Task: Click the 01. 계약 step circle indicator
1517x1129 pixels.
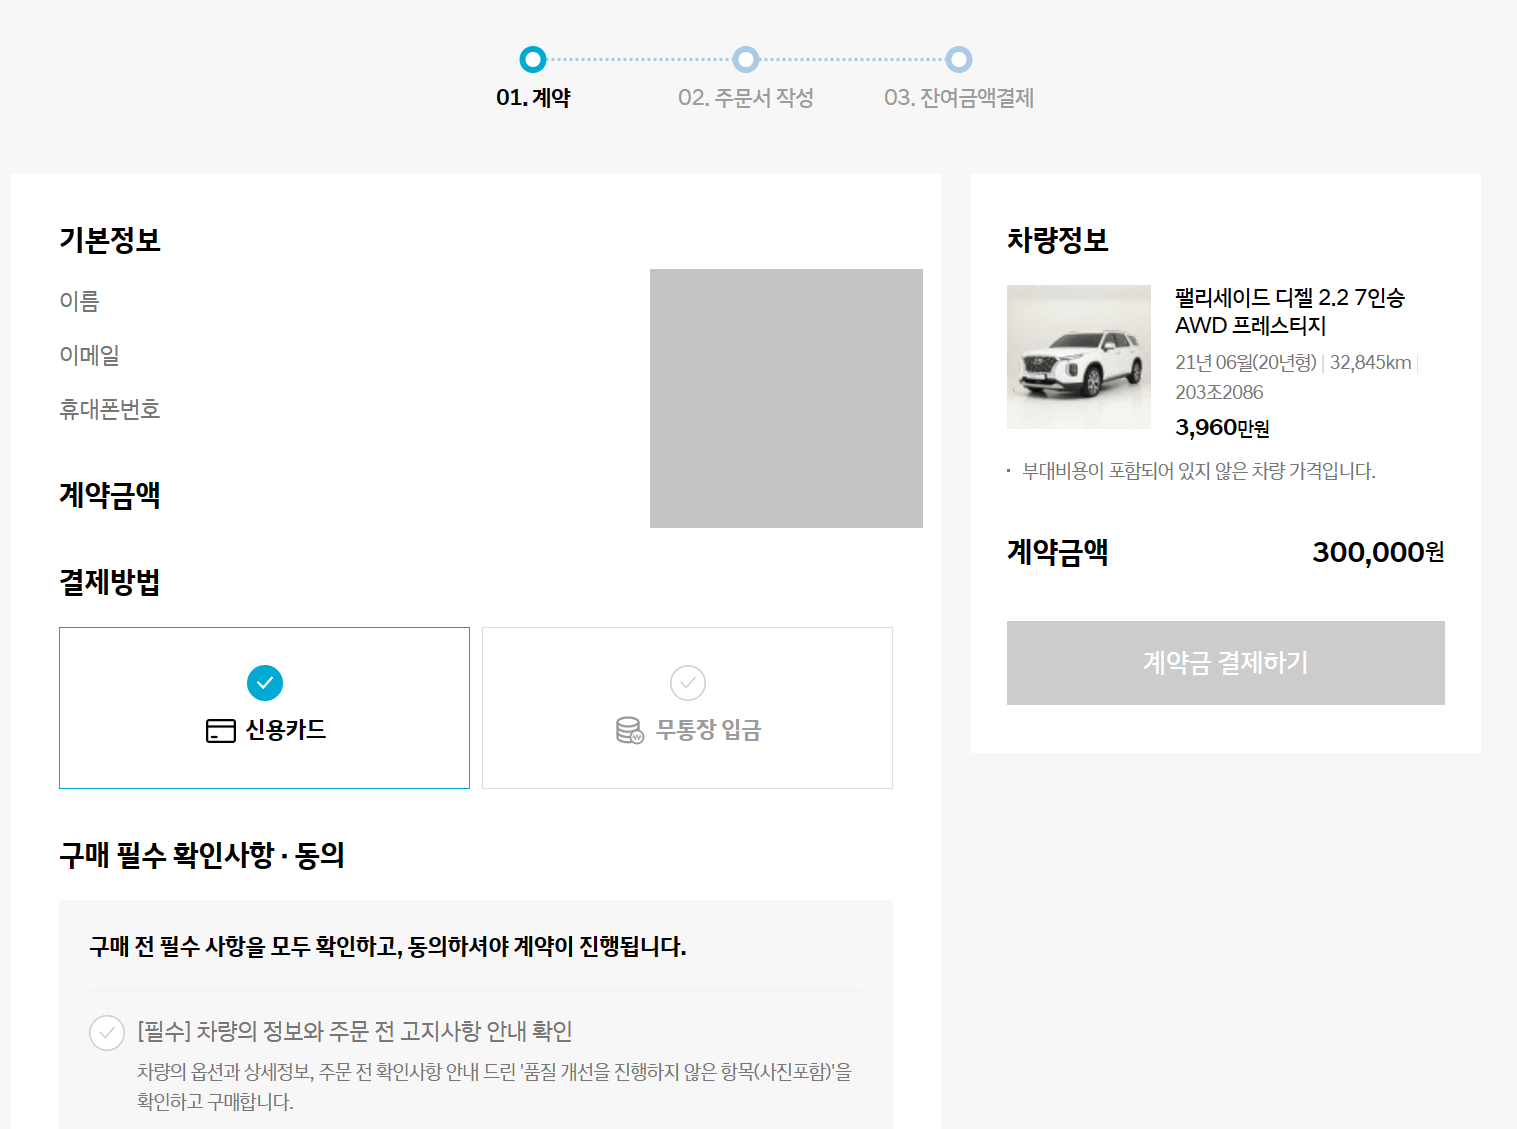Action: [x=532, y=60]
